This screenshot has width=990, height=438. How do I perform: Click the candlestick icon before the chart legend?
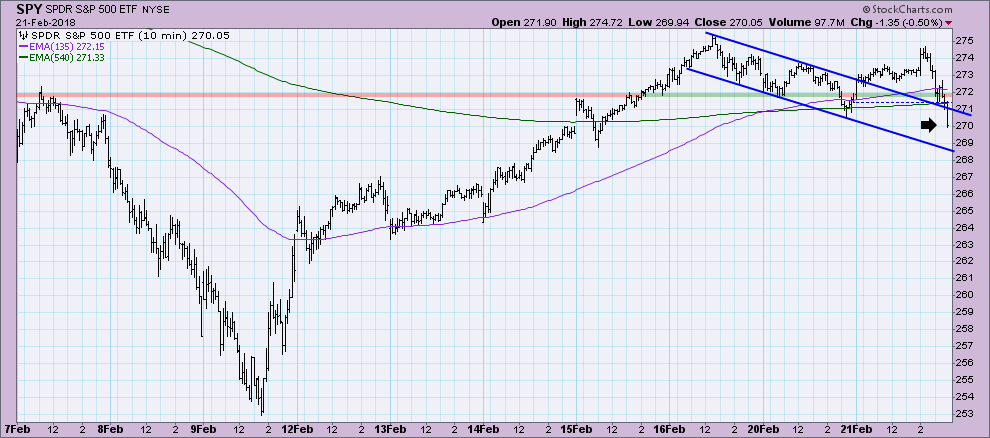[x=25, y=33]
